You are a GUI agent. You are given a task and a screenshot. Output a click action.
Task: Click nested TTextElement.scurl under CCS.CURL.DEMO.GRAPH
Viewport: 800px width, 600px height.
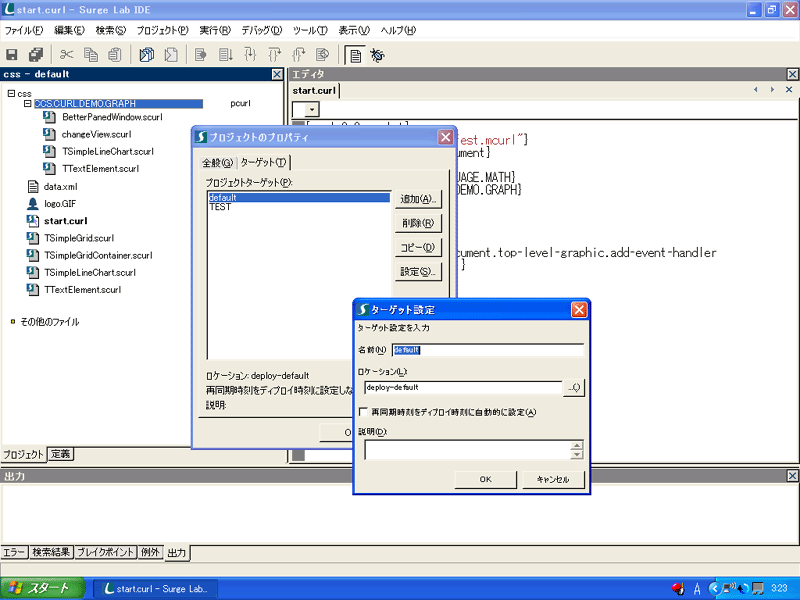[101, 168]
